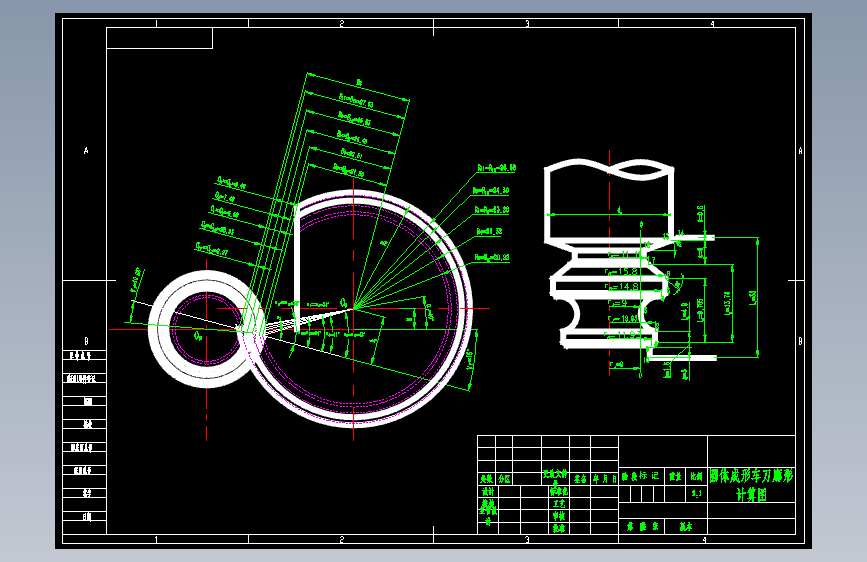The width and height of the screenshot is (867, 562).
Task: Select zone number 1 on bottom border
Action: tap(156, 539)
